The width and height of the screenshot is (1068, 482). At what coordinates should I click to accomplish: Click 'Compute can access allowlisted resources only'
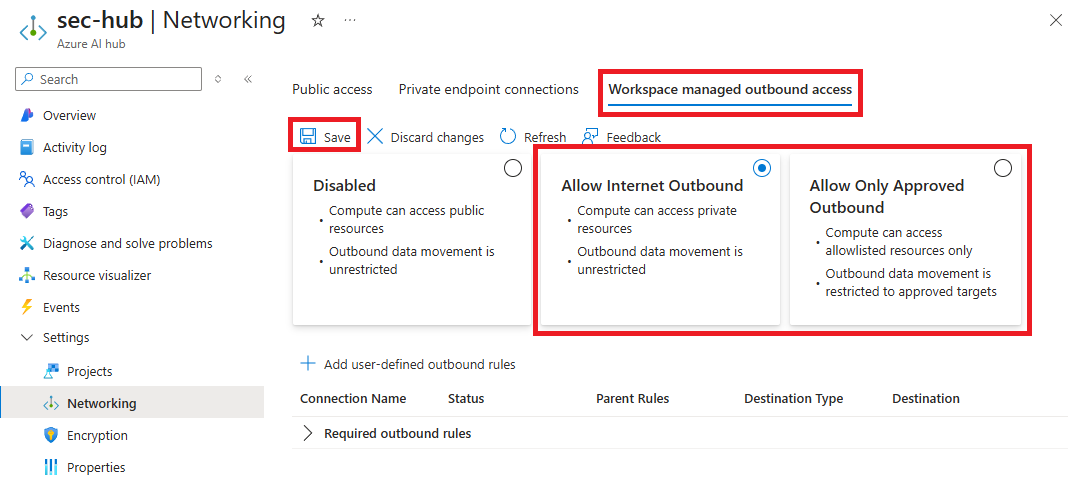click(x=898, y=242)
